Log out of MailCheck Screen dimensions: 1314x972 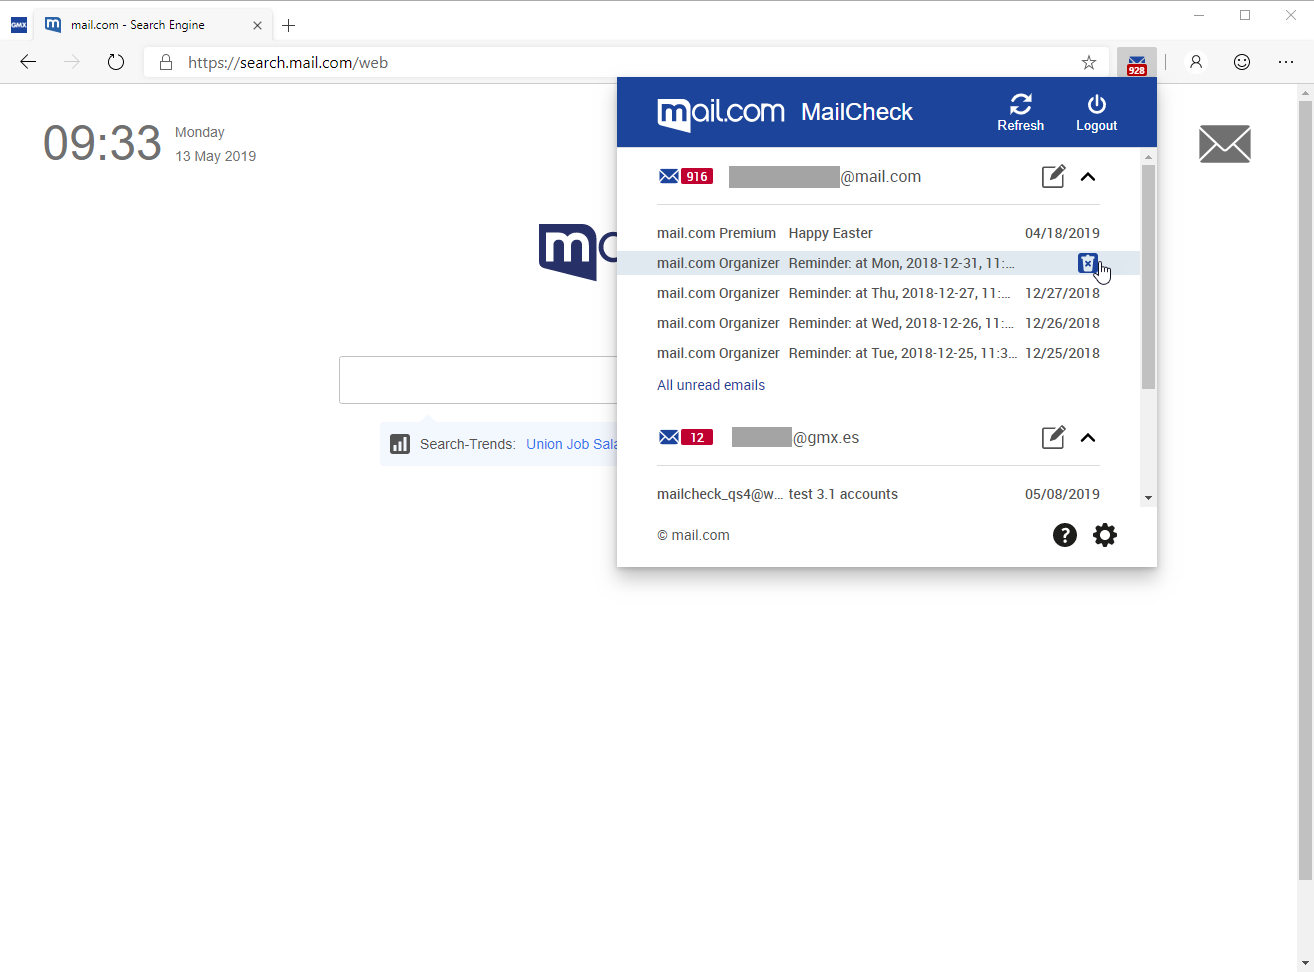click(x=1096, y=112)
